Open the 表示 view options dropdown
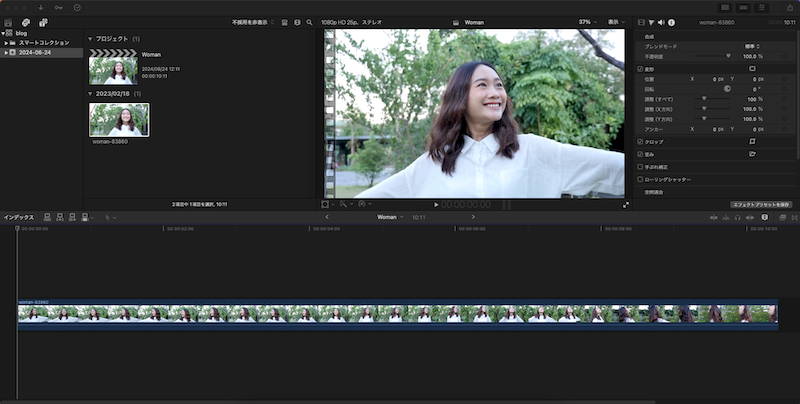 point(616,22)
